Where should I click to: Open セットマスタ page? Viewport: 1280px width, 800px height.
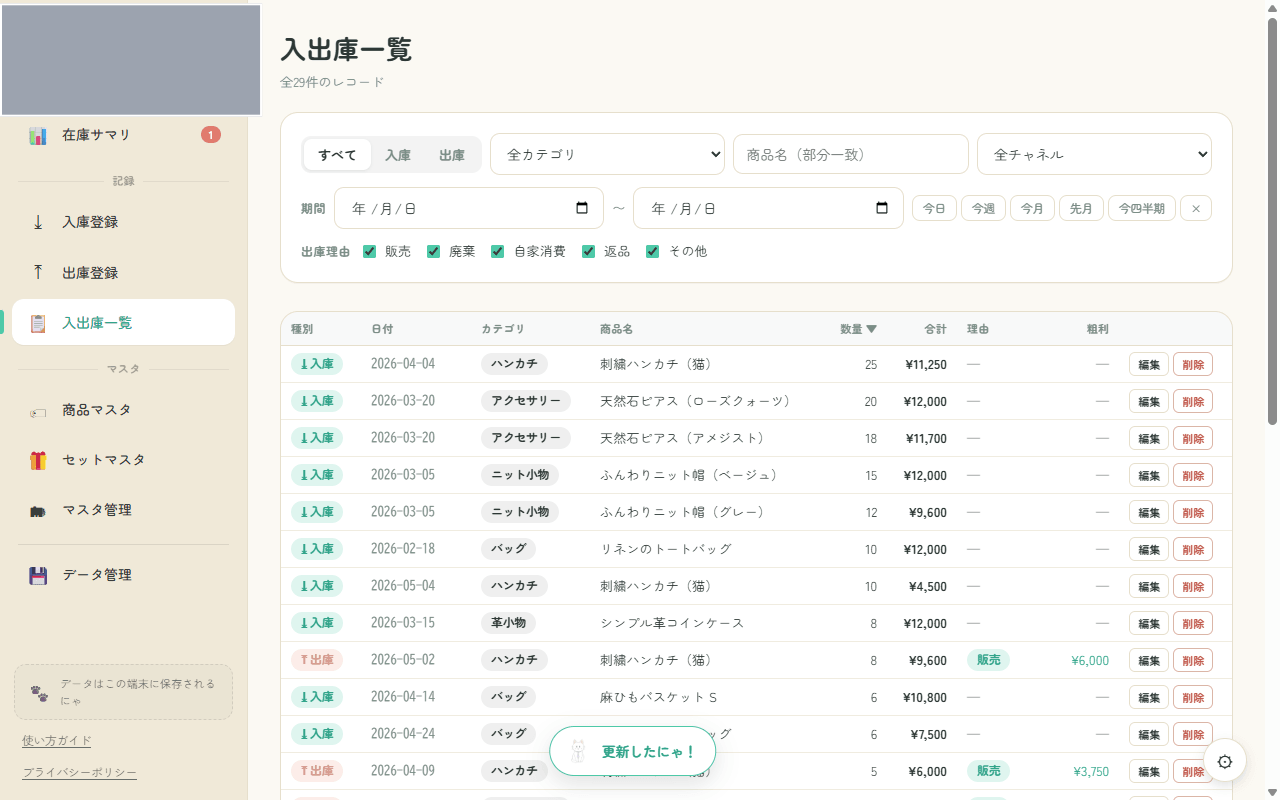123,460
